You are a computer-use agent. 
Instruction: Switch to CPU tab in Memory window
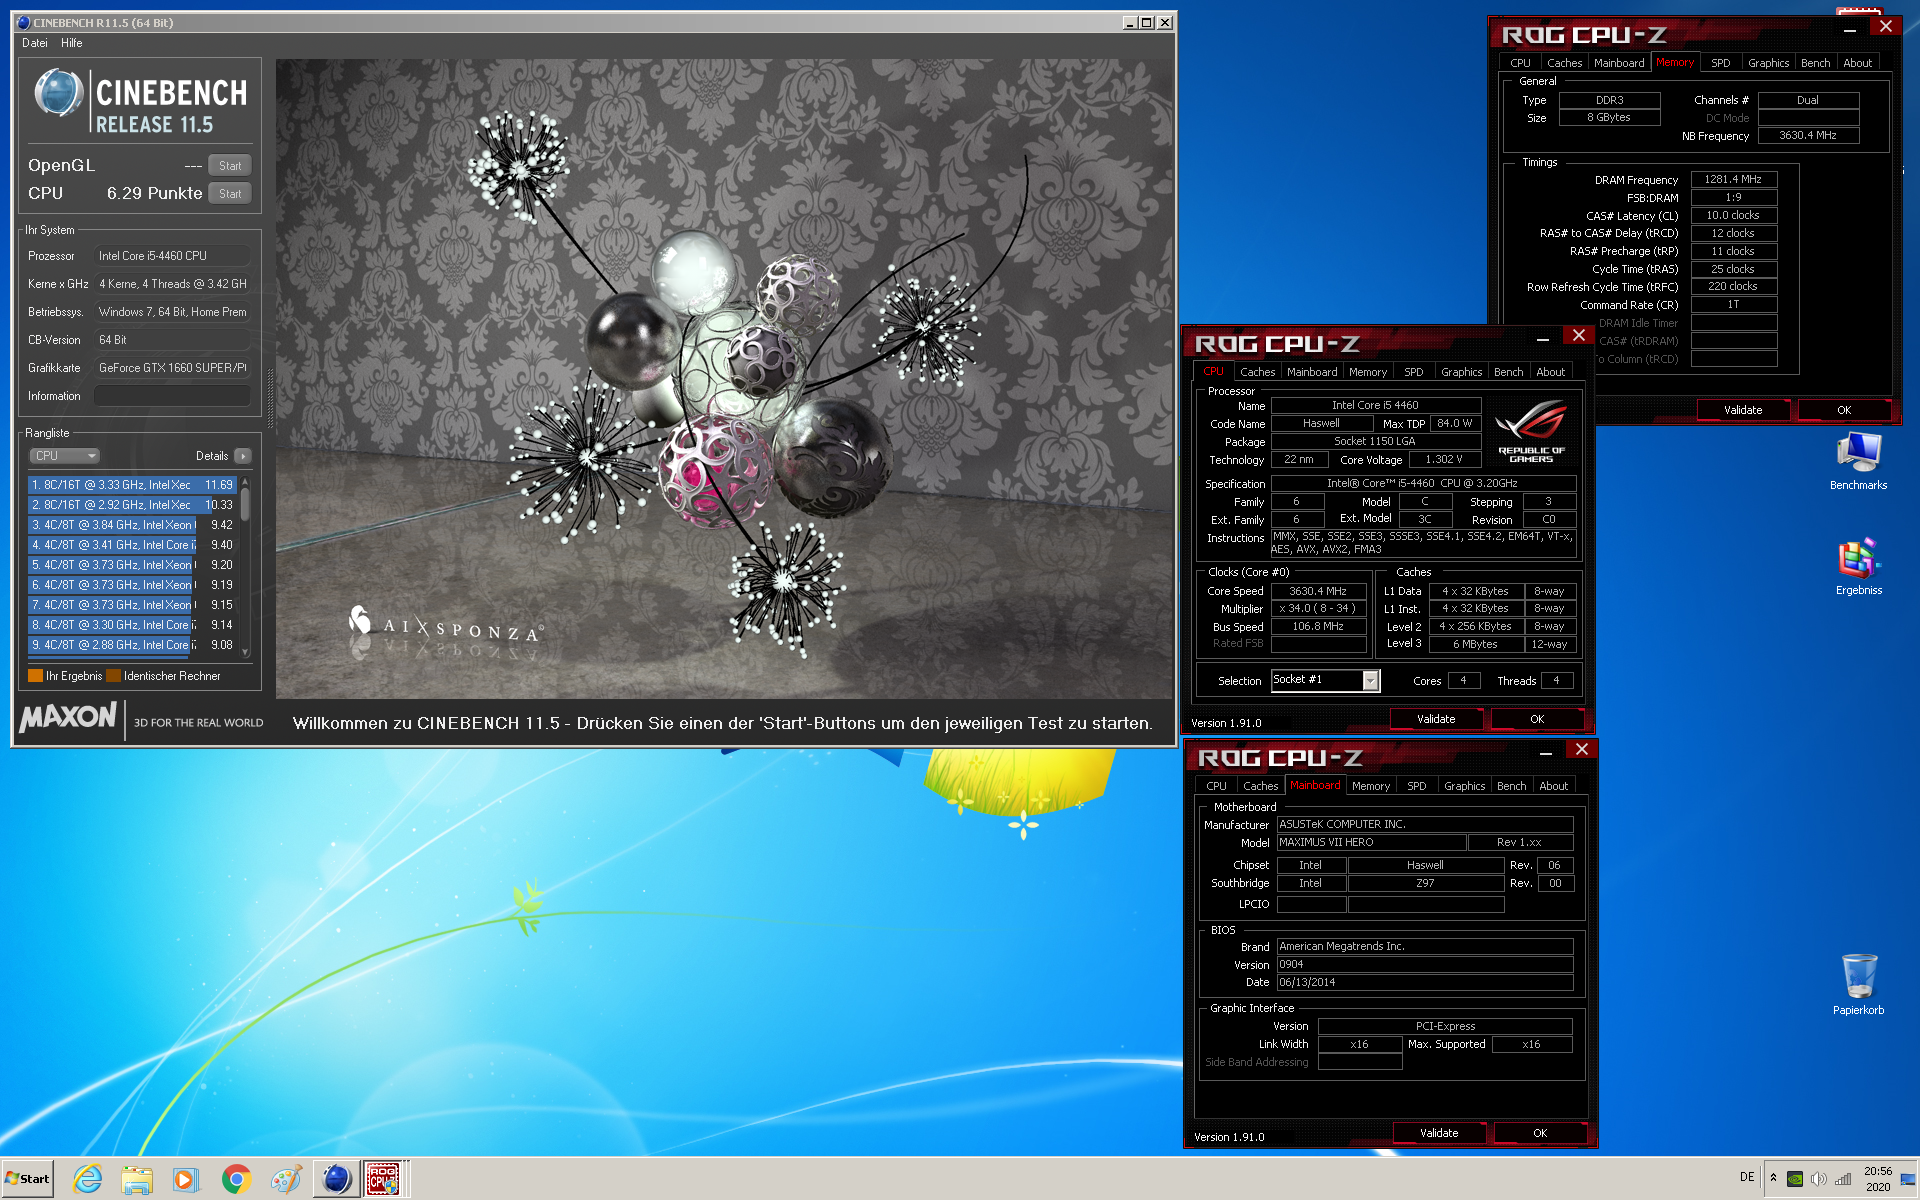tap(1520, 63)
